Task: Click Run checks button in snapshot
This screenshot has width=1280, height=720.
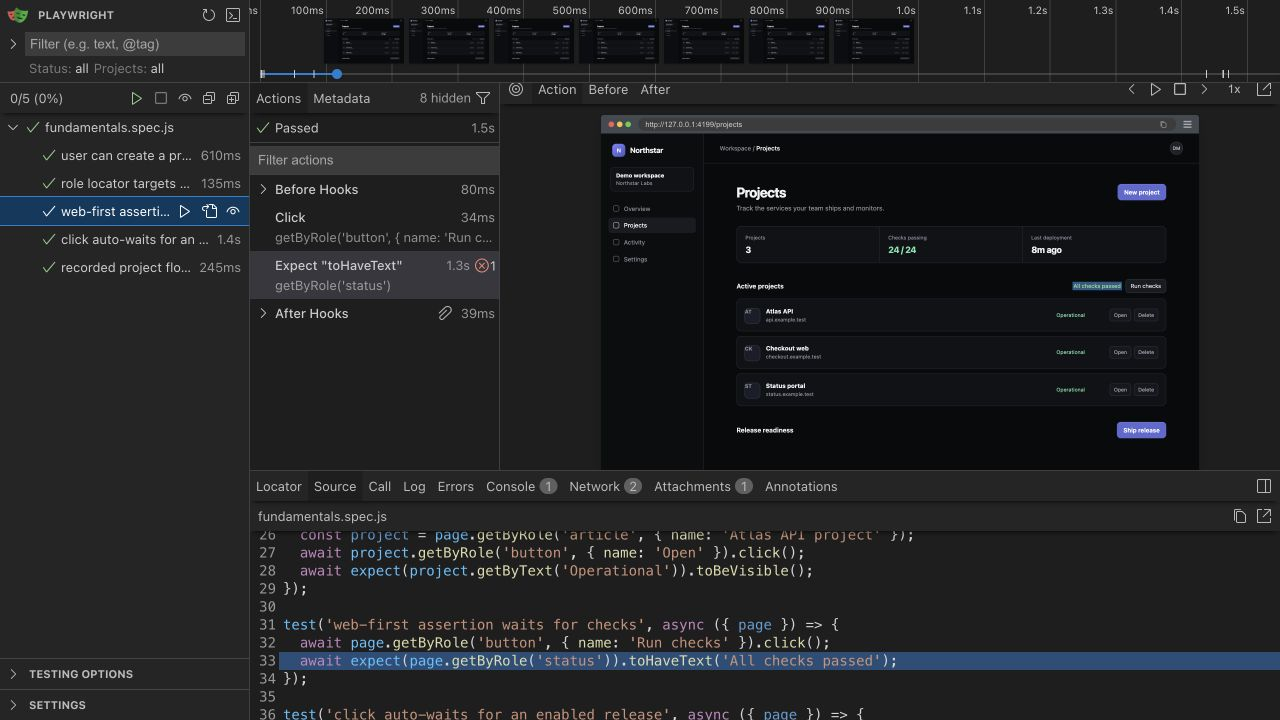Action: [x=1146, y=286]
